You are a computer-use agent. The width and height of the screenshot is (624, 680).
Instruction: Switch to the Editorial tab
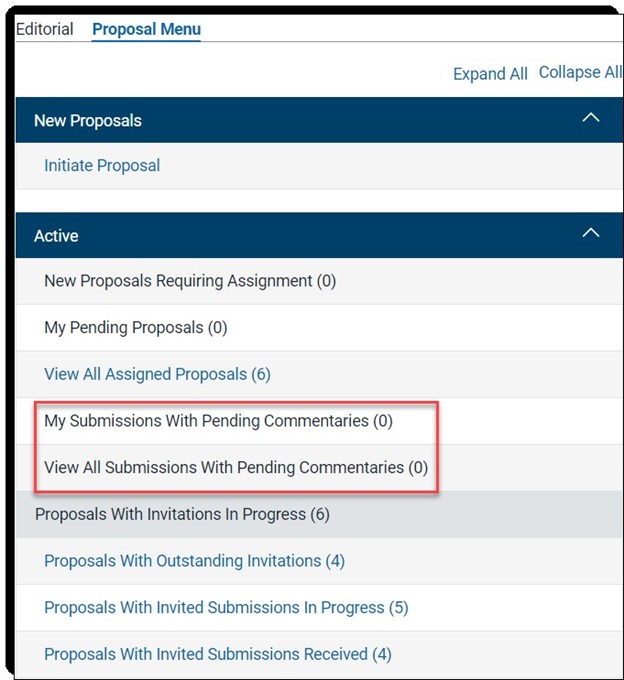[44, 29]
